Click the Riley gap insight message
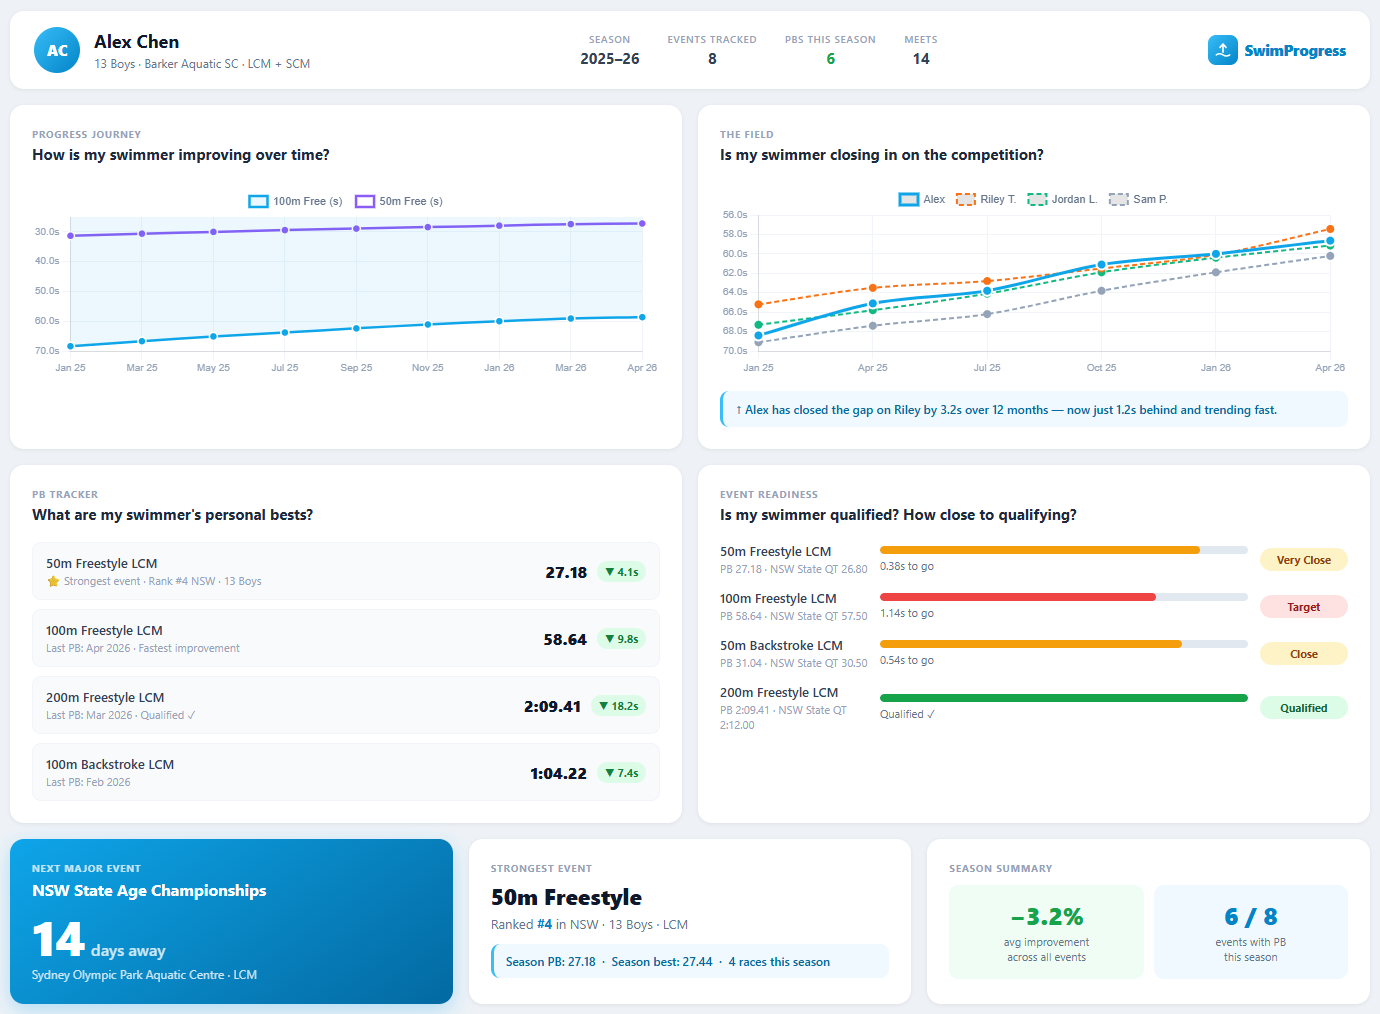Image resolution: width=1380 pixels, height=1014 pixels. coord(1034,409)
